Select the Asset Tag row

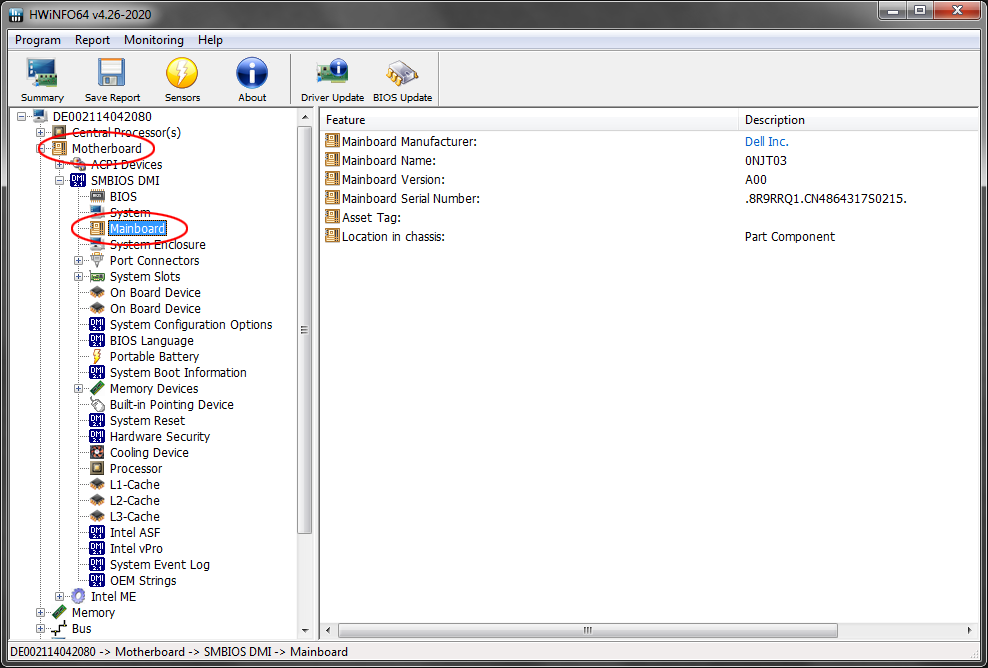click(x=649, y=217)
